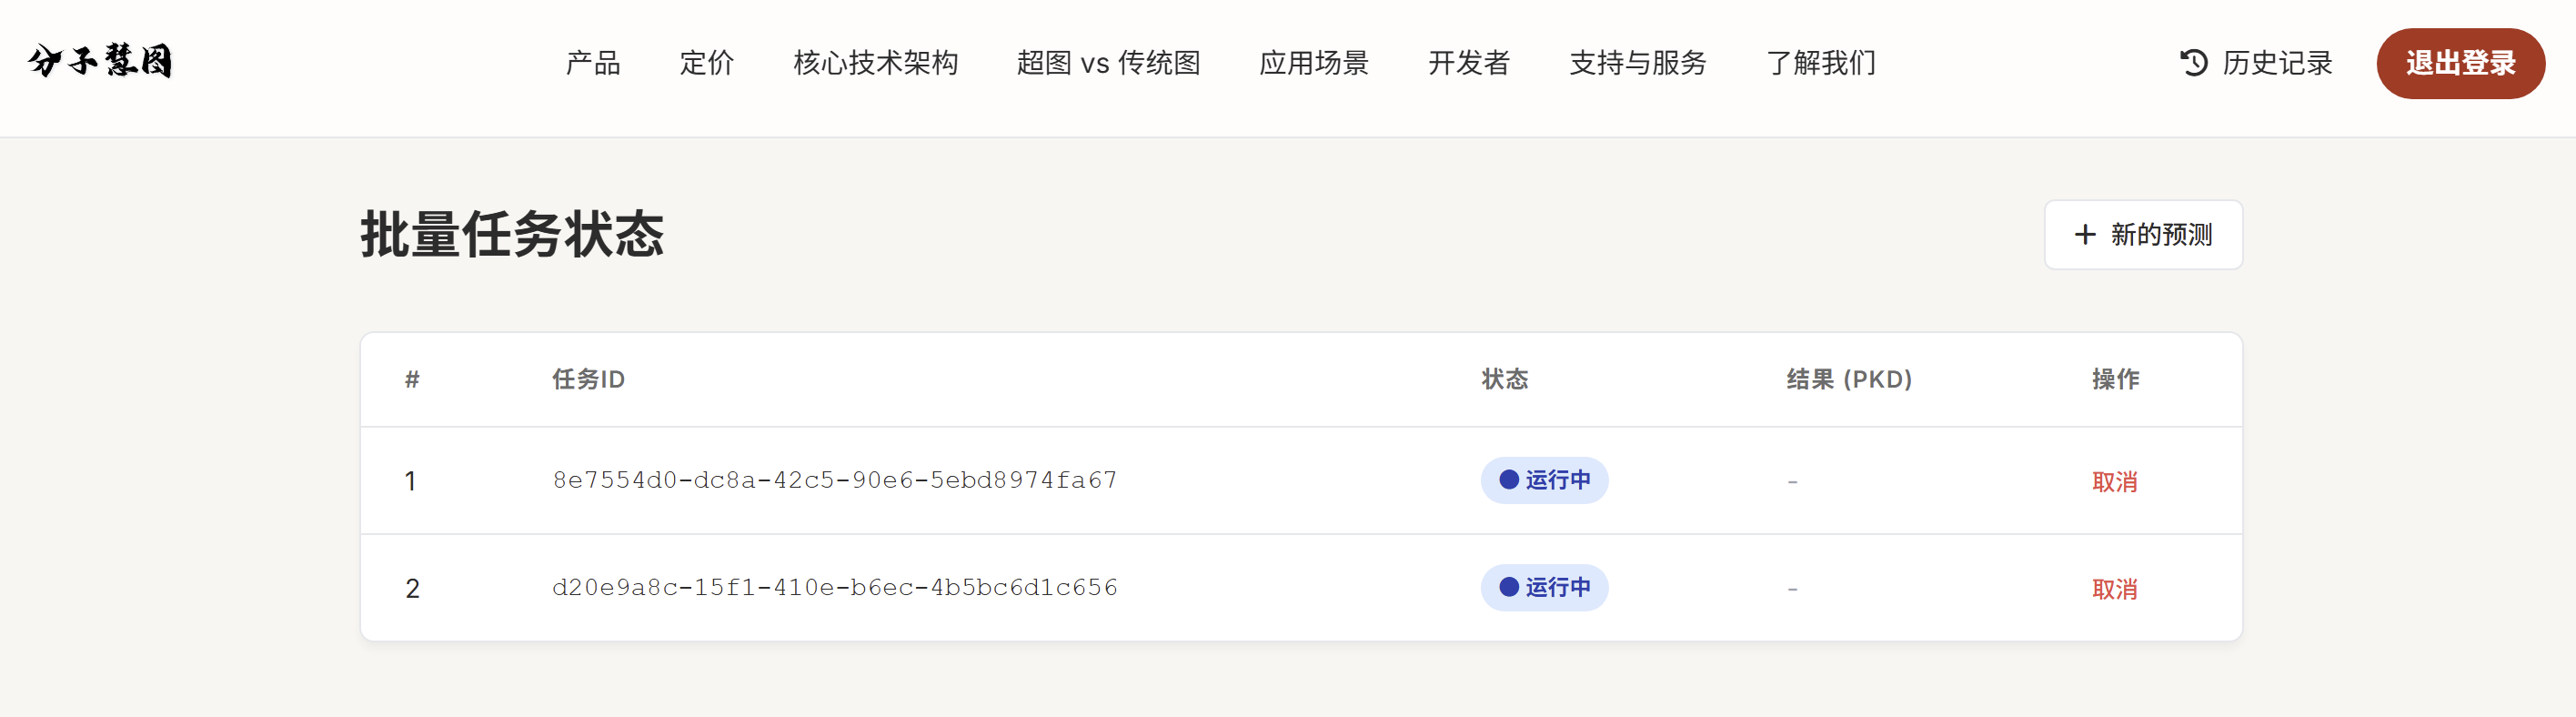The height and width of the screenshot is (717, 2576).
Task: Click the history clock icon
Action: [x=2194, y=63]
